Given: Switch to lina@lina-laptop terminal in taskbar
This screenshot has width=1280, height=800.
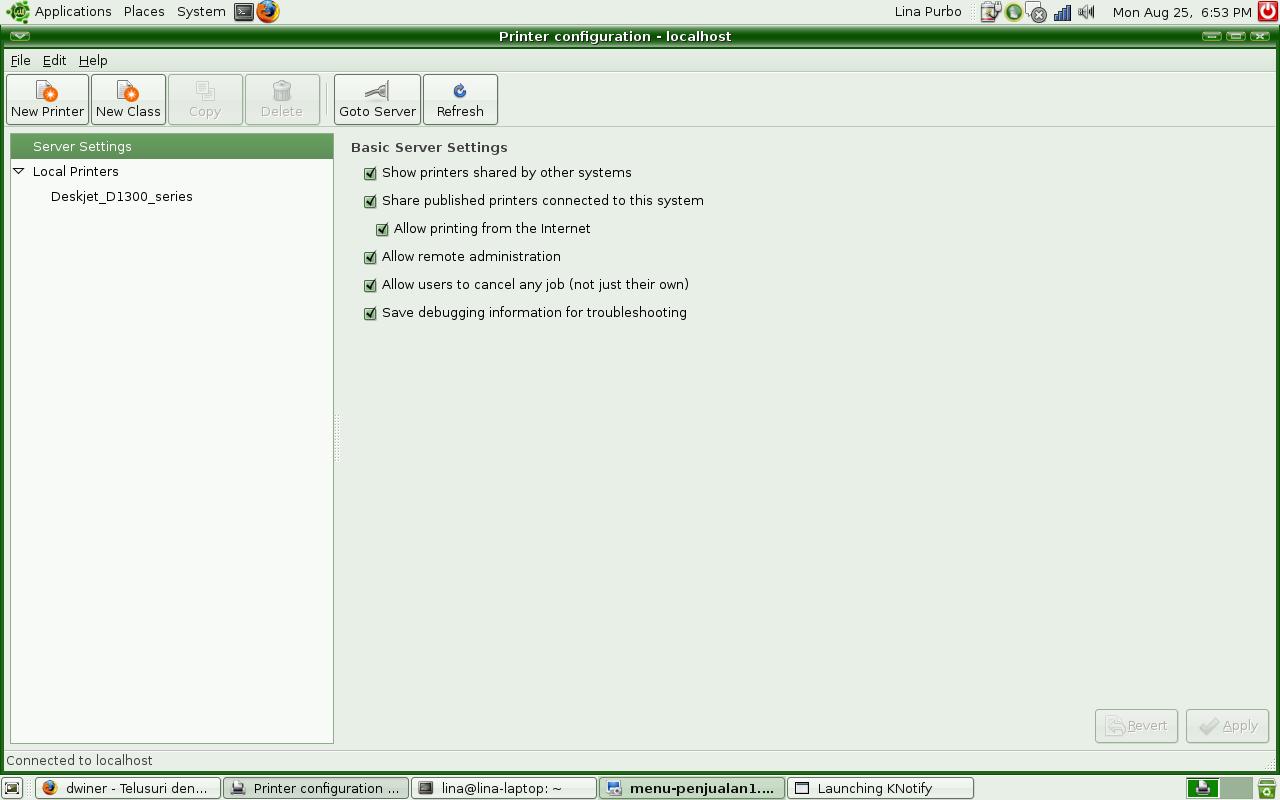Looking at the screenshot, I should pos(504,788).
